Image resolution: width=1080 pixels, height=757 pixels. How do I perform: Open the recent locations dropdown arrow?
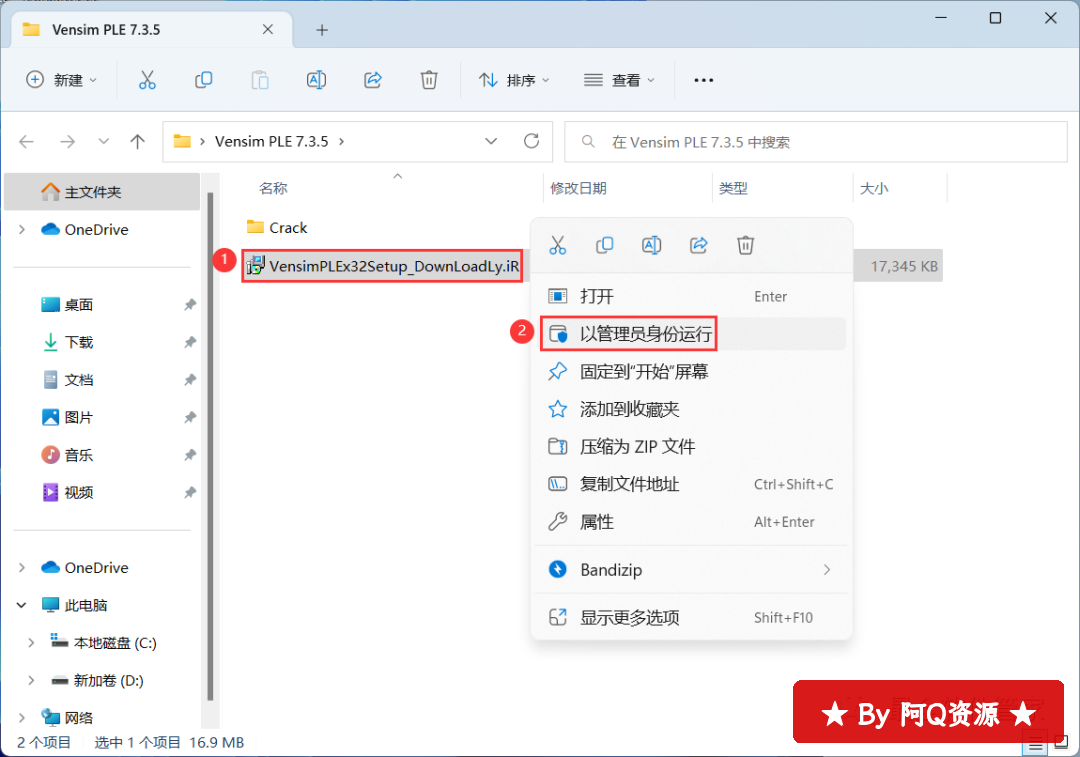[103, 141]
